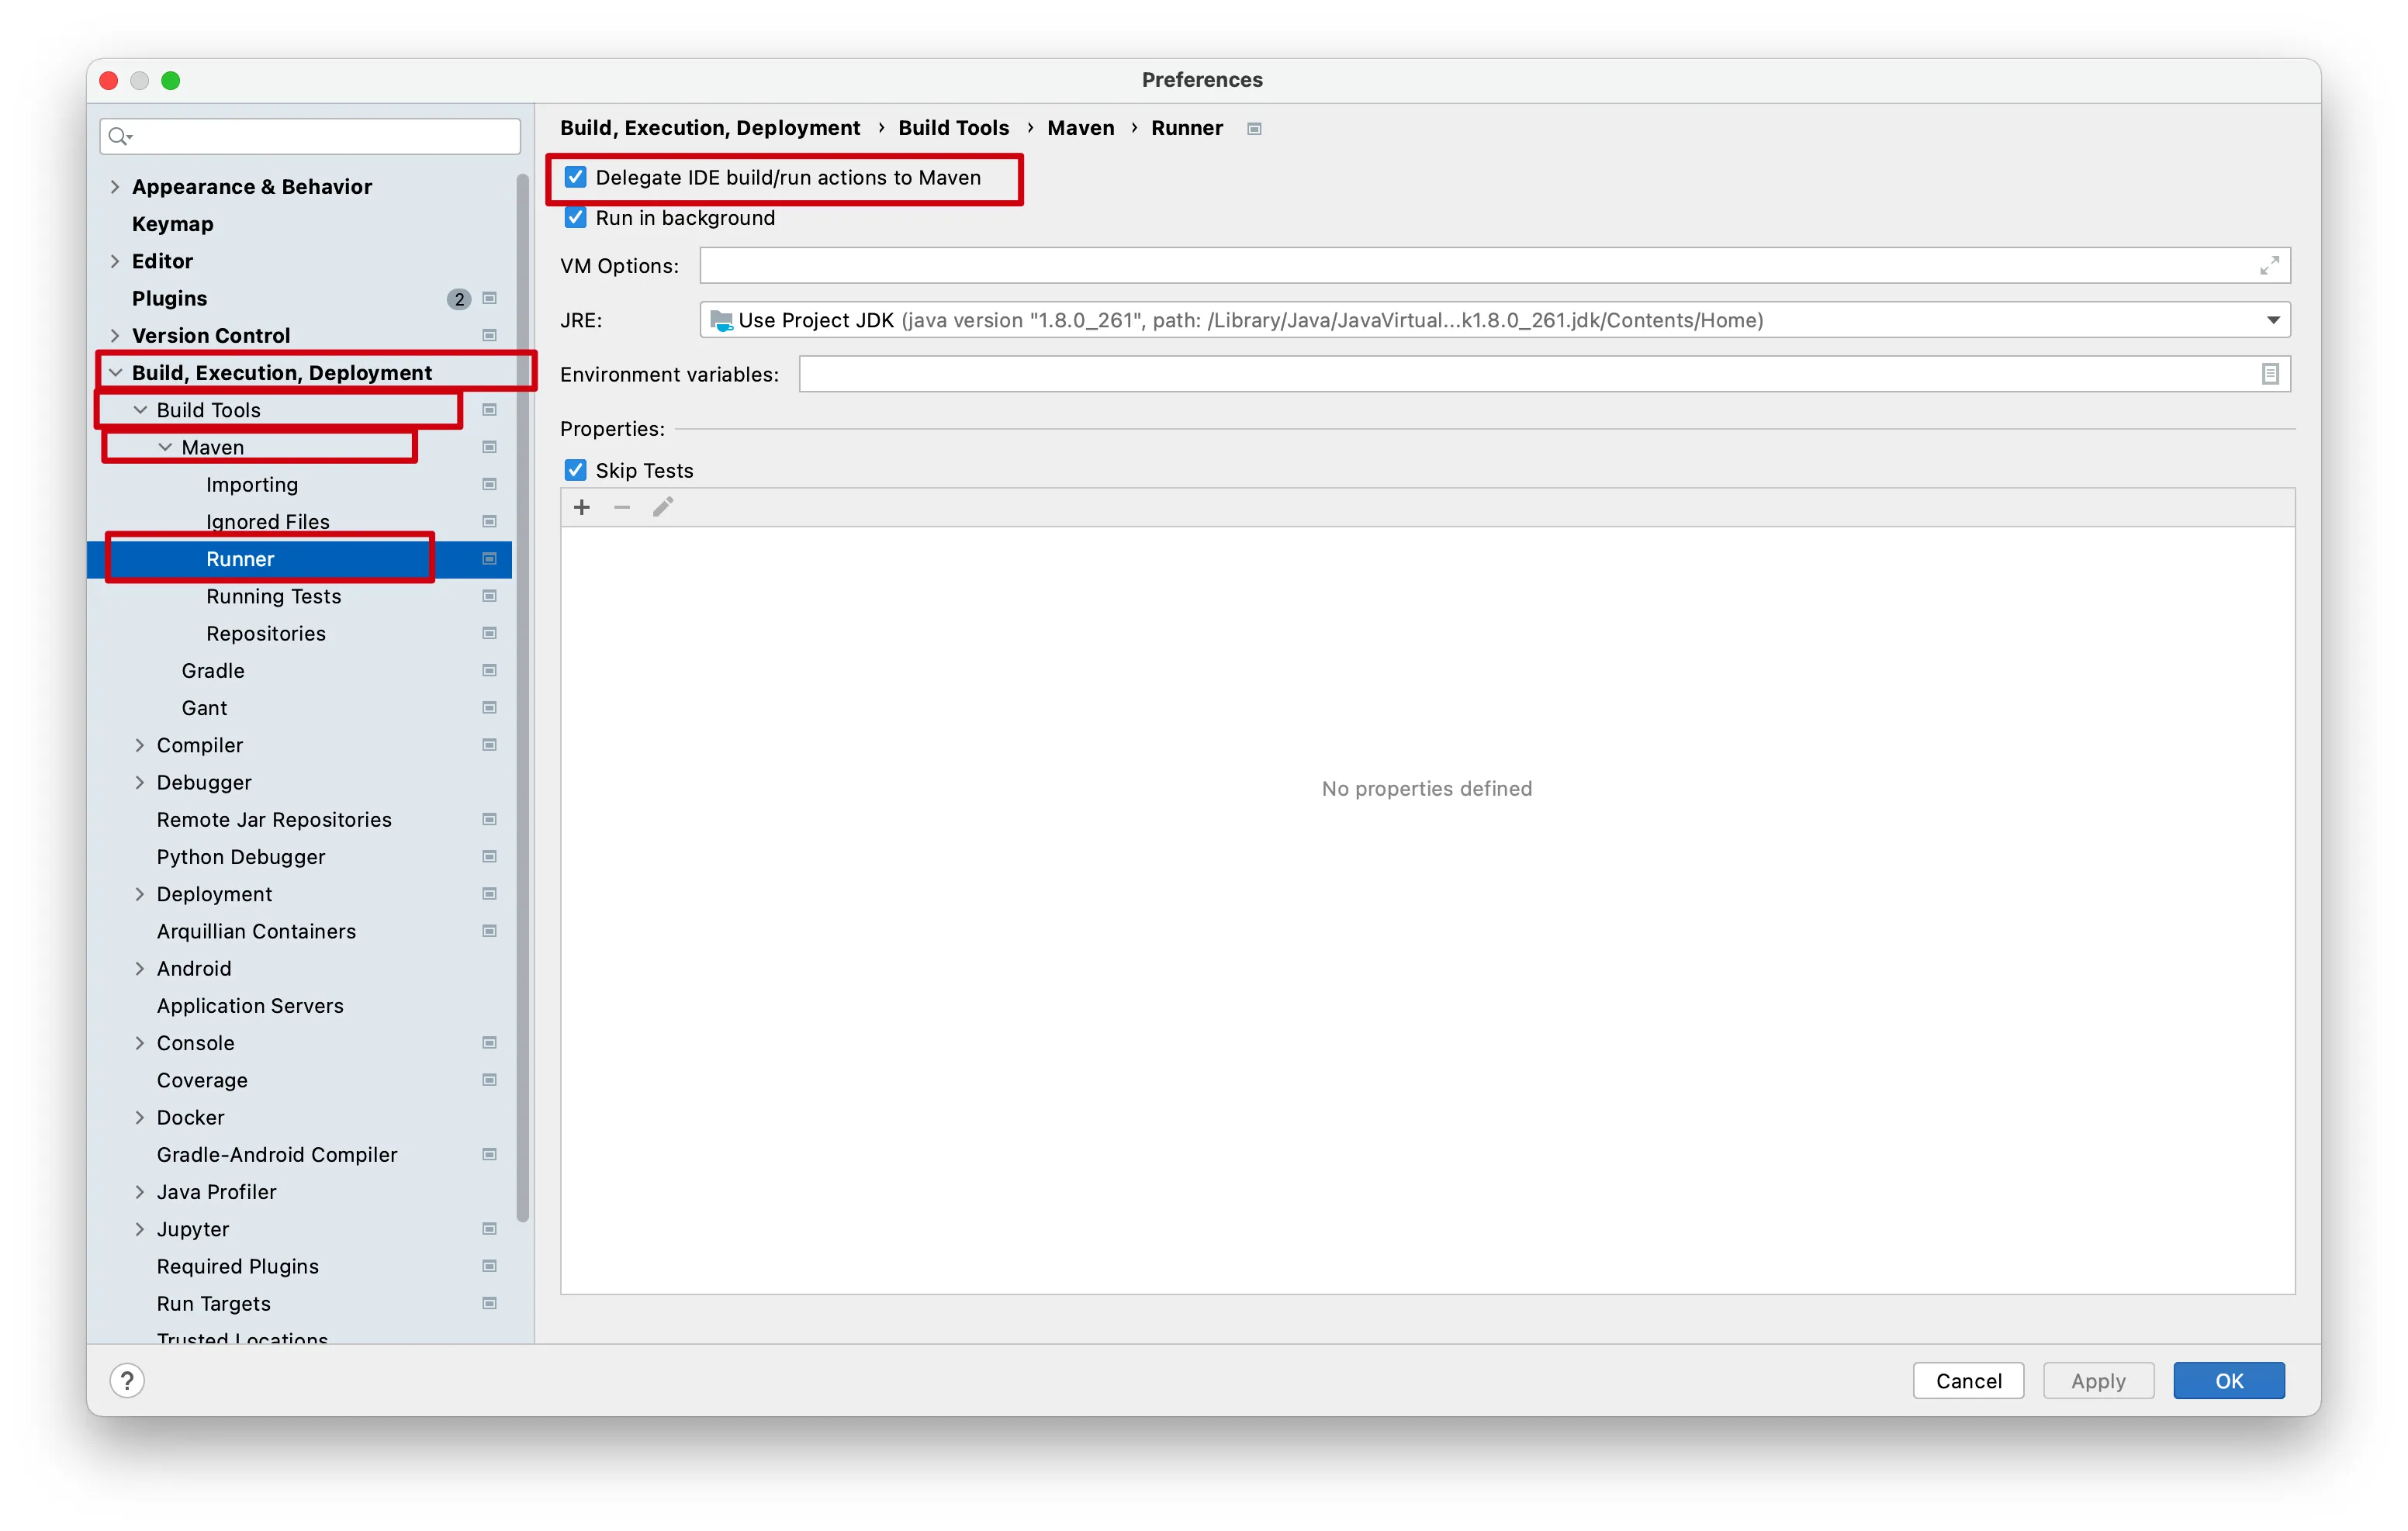Click the project-level icon beside Coverage
The width and height of the screenshot is (2408, 1531).
coord(490,1080)
